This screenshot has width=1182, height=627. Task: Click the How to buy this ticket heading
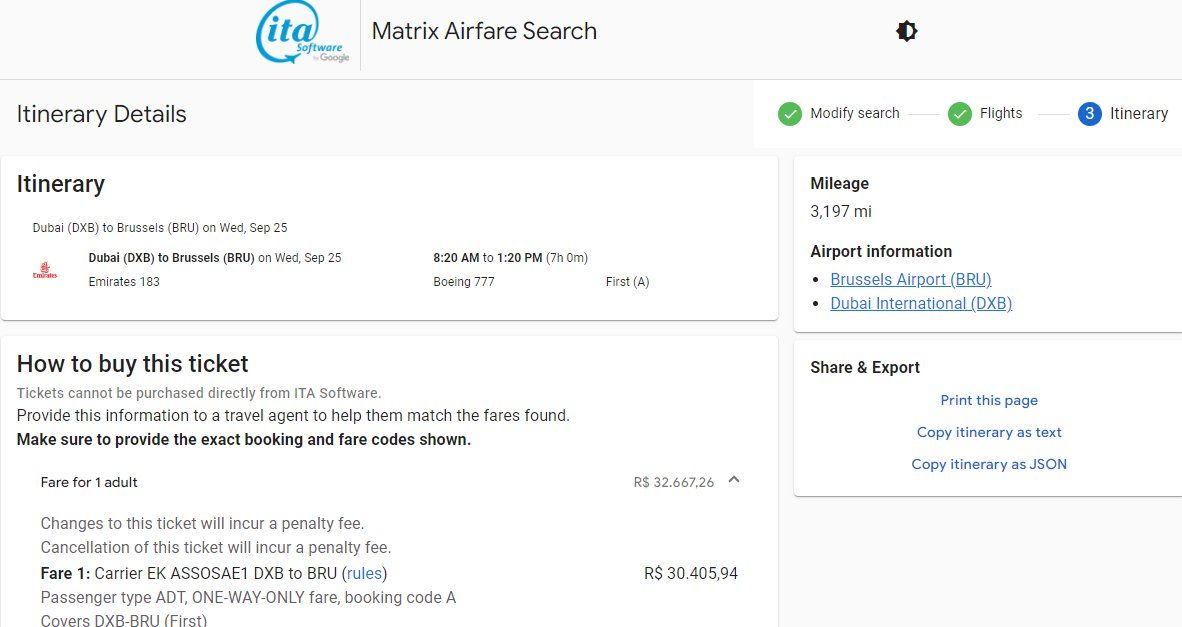coord(133,364)
